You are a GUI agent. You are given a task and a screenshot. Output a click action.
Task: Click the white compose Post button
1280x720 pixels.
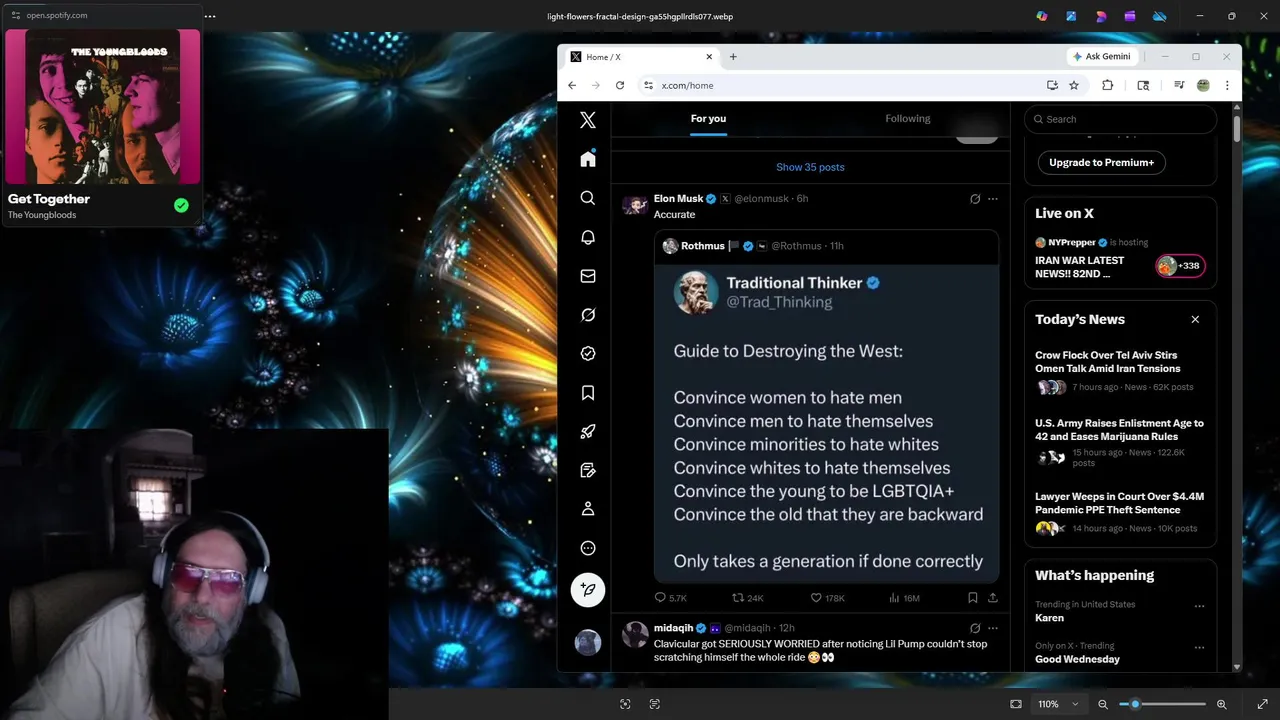pyautogui.click(x=588, y=590)
